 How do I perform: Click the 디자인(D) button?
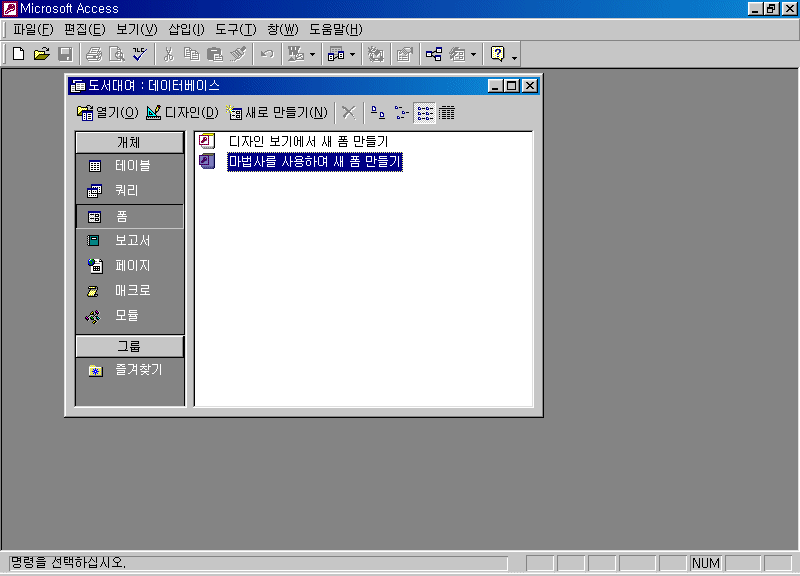tap(182, 112)
